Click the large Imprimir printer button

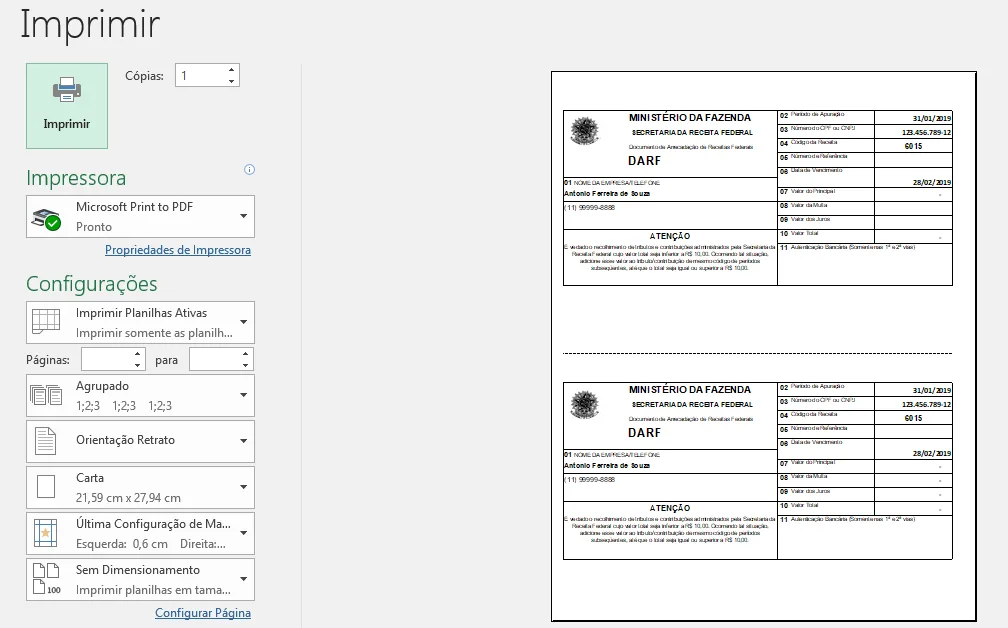click(67, 106)
